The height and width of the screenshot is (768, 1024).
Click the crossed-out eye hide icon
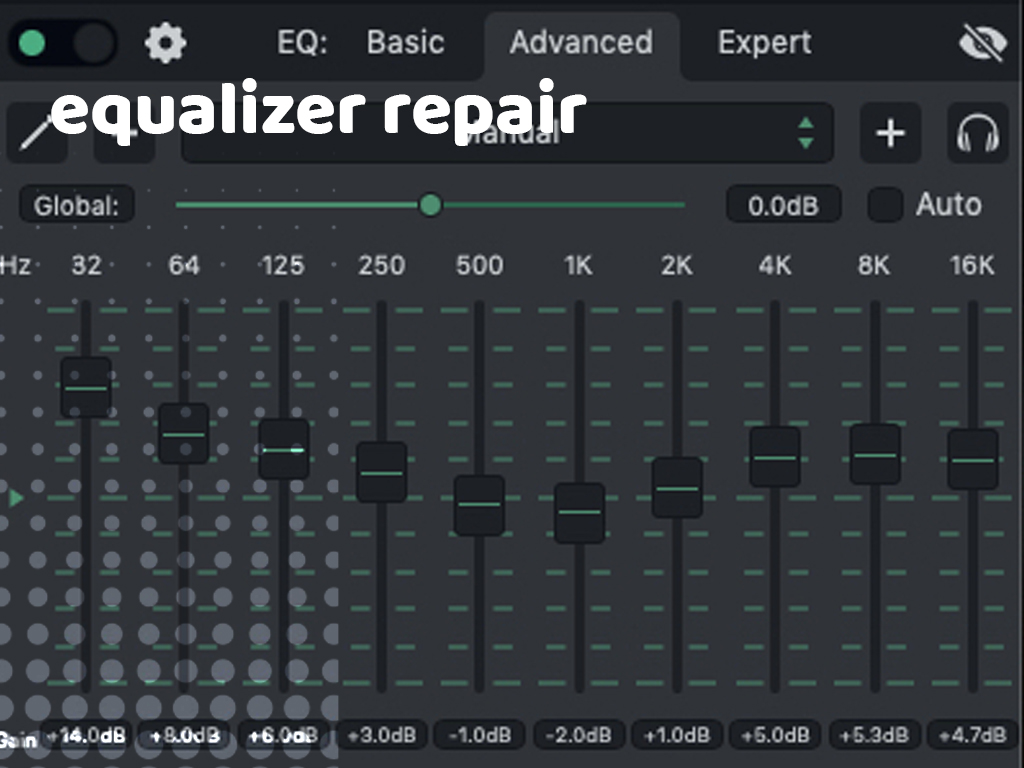tap(980, 43)
